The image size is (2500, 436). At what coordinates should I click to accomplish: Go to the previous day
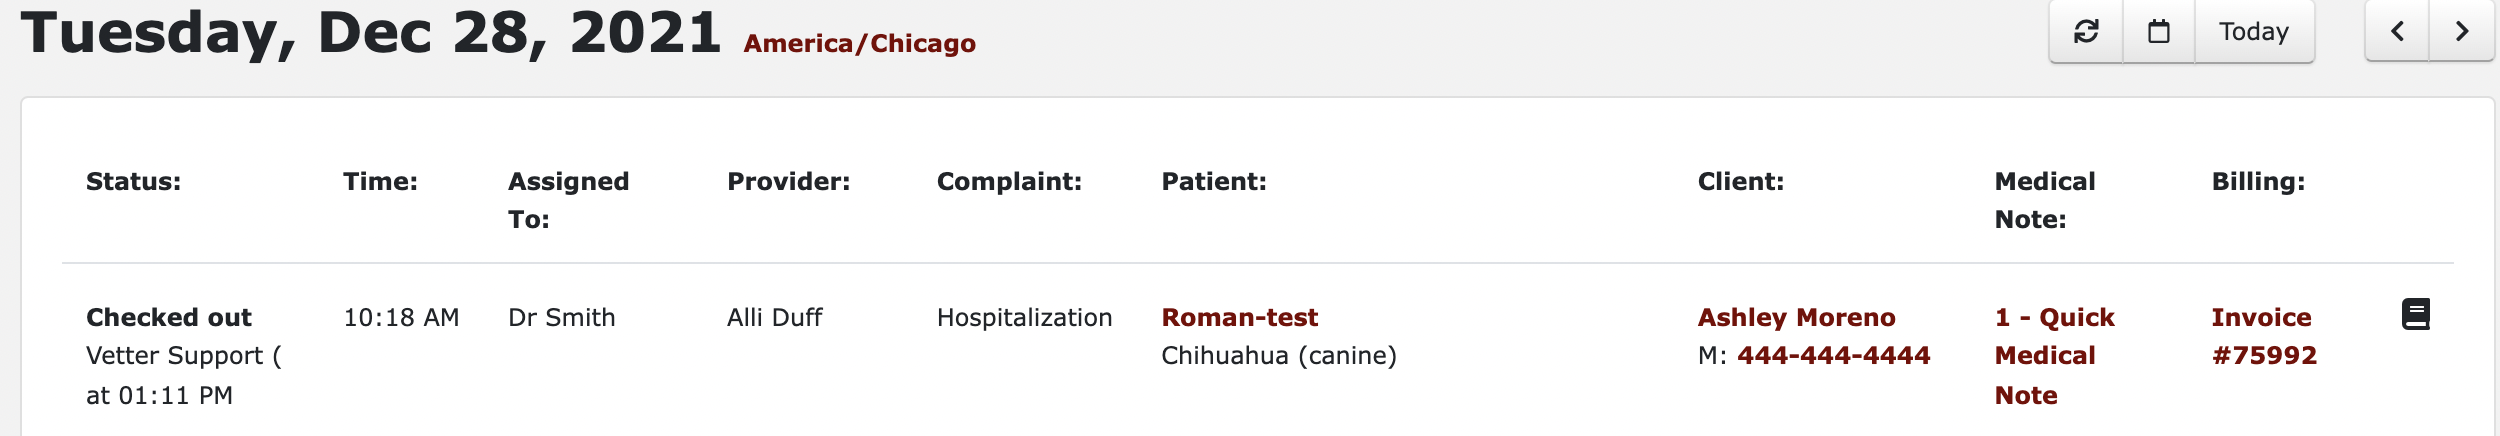click(x=2397, y=32)
